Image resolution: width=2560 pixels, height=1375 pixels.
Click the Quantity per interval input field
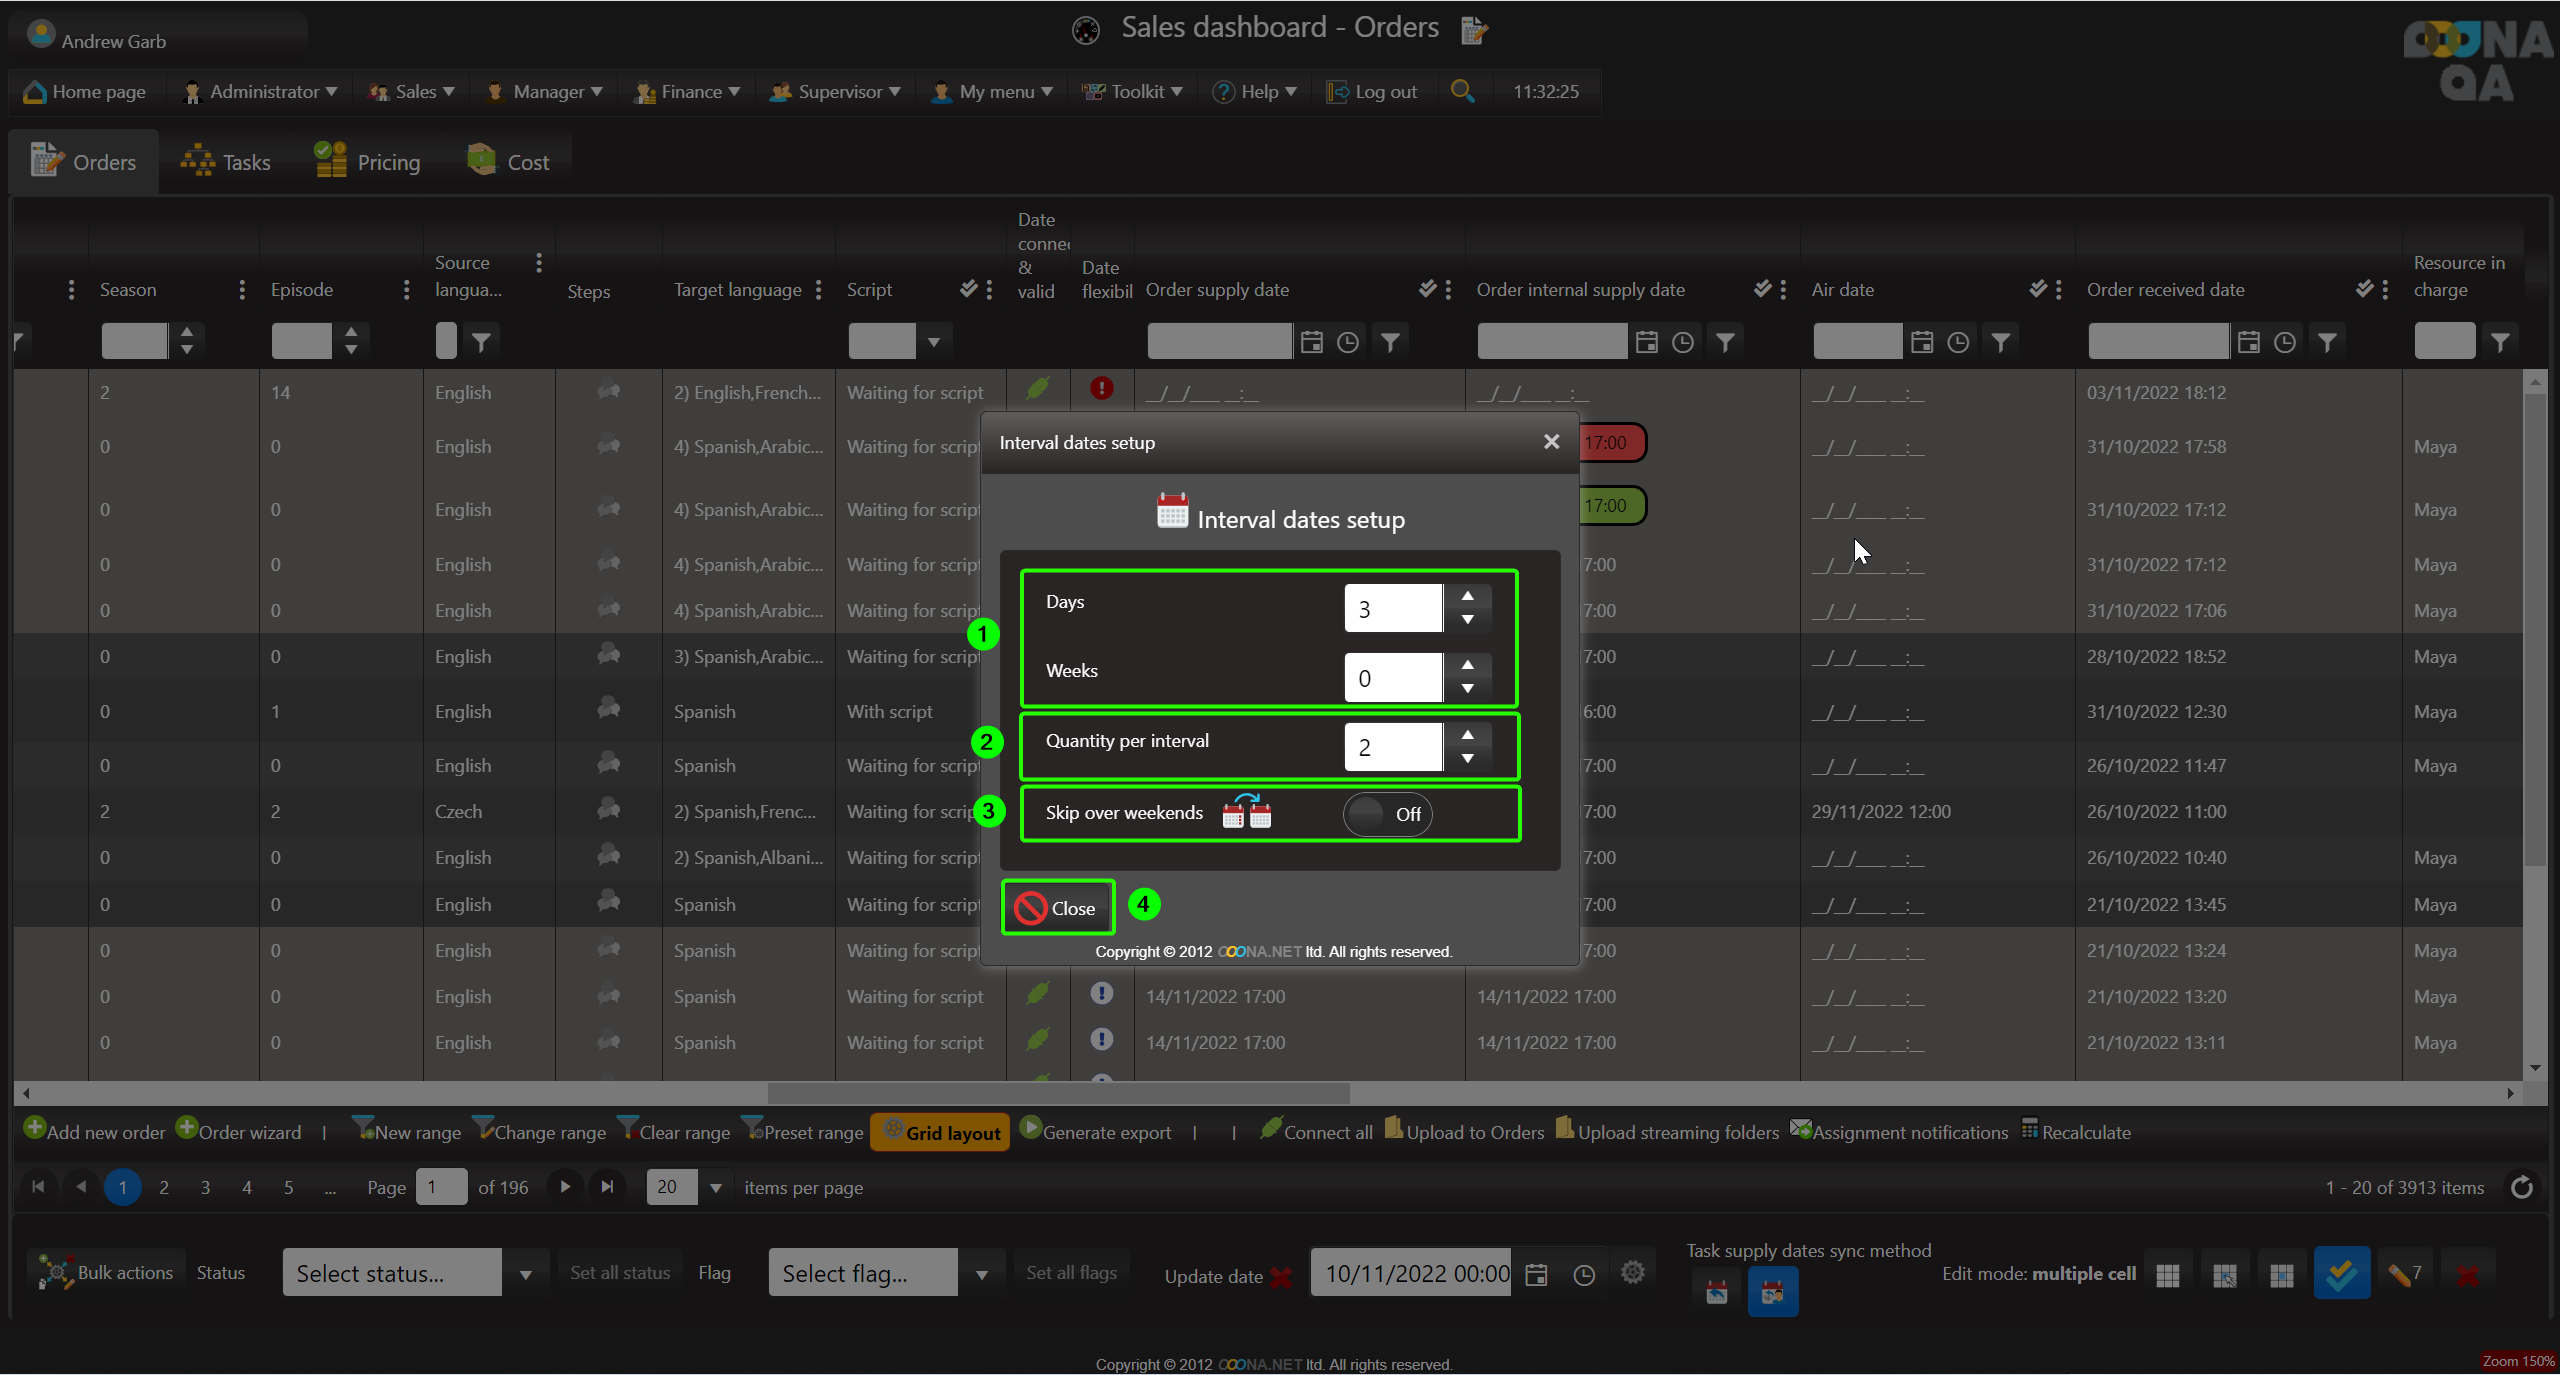click(x=1393, y=748)
